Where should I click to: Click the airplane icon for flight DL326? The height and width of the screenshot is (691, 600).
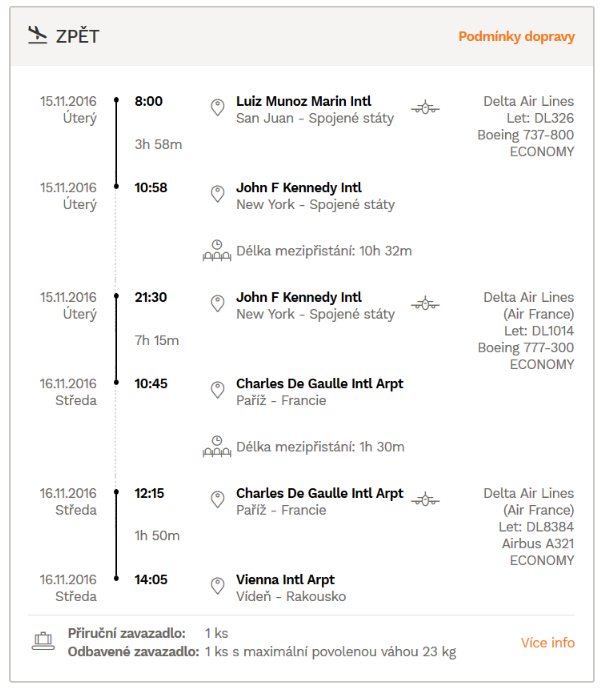point(425,107)
